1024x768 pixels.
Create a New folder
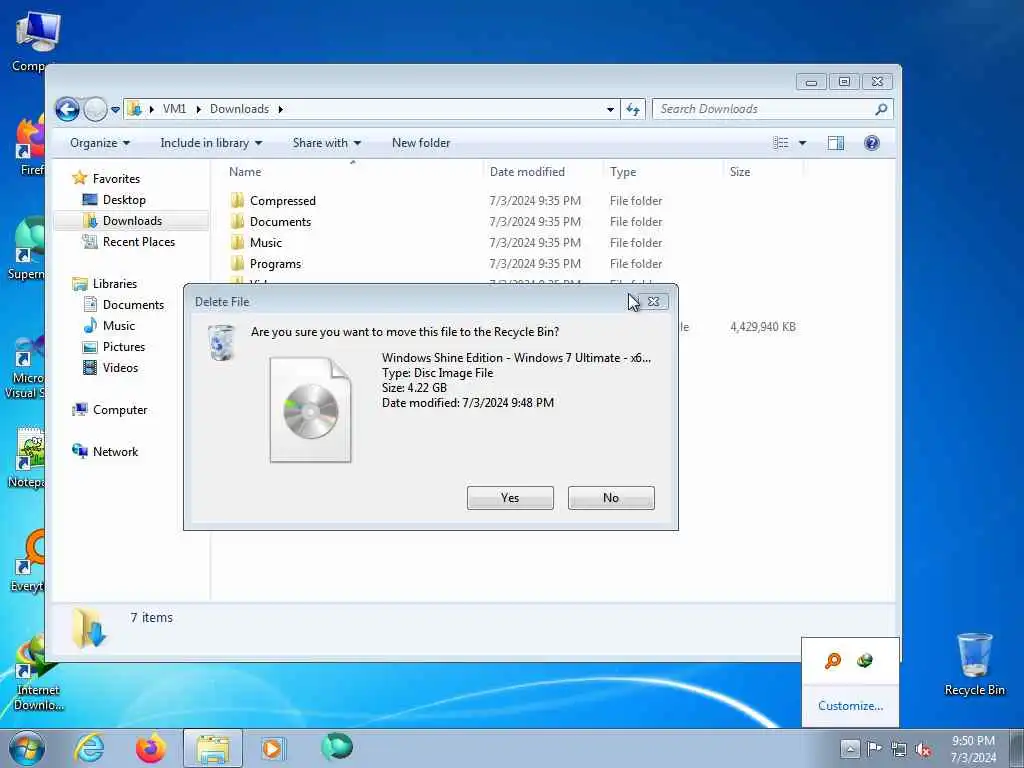[421, 143]
